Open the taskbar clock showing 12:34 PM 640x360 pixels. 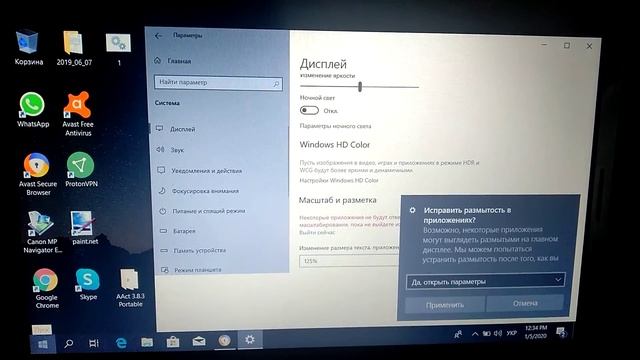tap(536, 332)
